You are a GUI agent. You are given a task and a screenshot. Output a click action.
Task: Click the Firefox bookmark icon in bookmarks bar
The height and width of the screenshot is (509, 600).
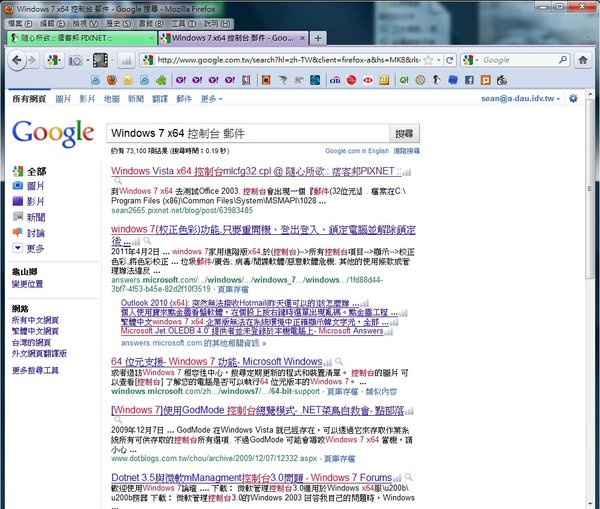coord(112,80)
